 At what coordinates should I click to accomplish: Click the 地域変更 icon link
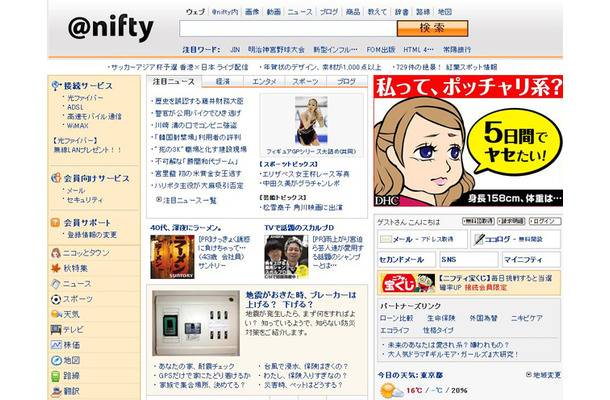pyautogui.click(x=543, y=375)
